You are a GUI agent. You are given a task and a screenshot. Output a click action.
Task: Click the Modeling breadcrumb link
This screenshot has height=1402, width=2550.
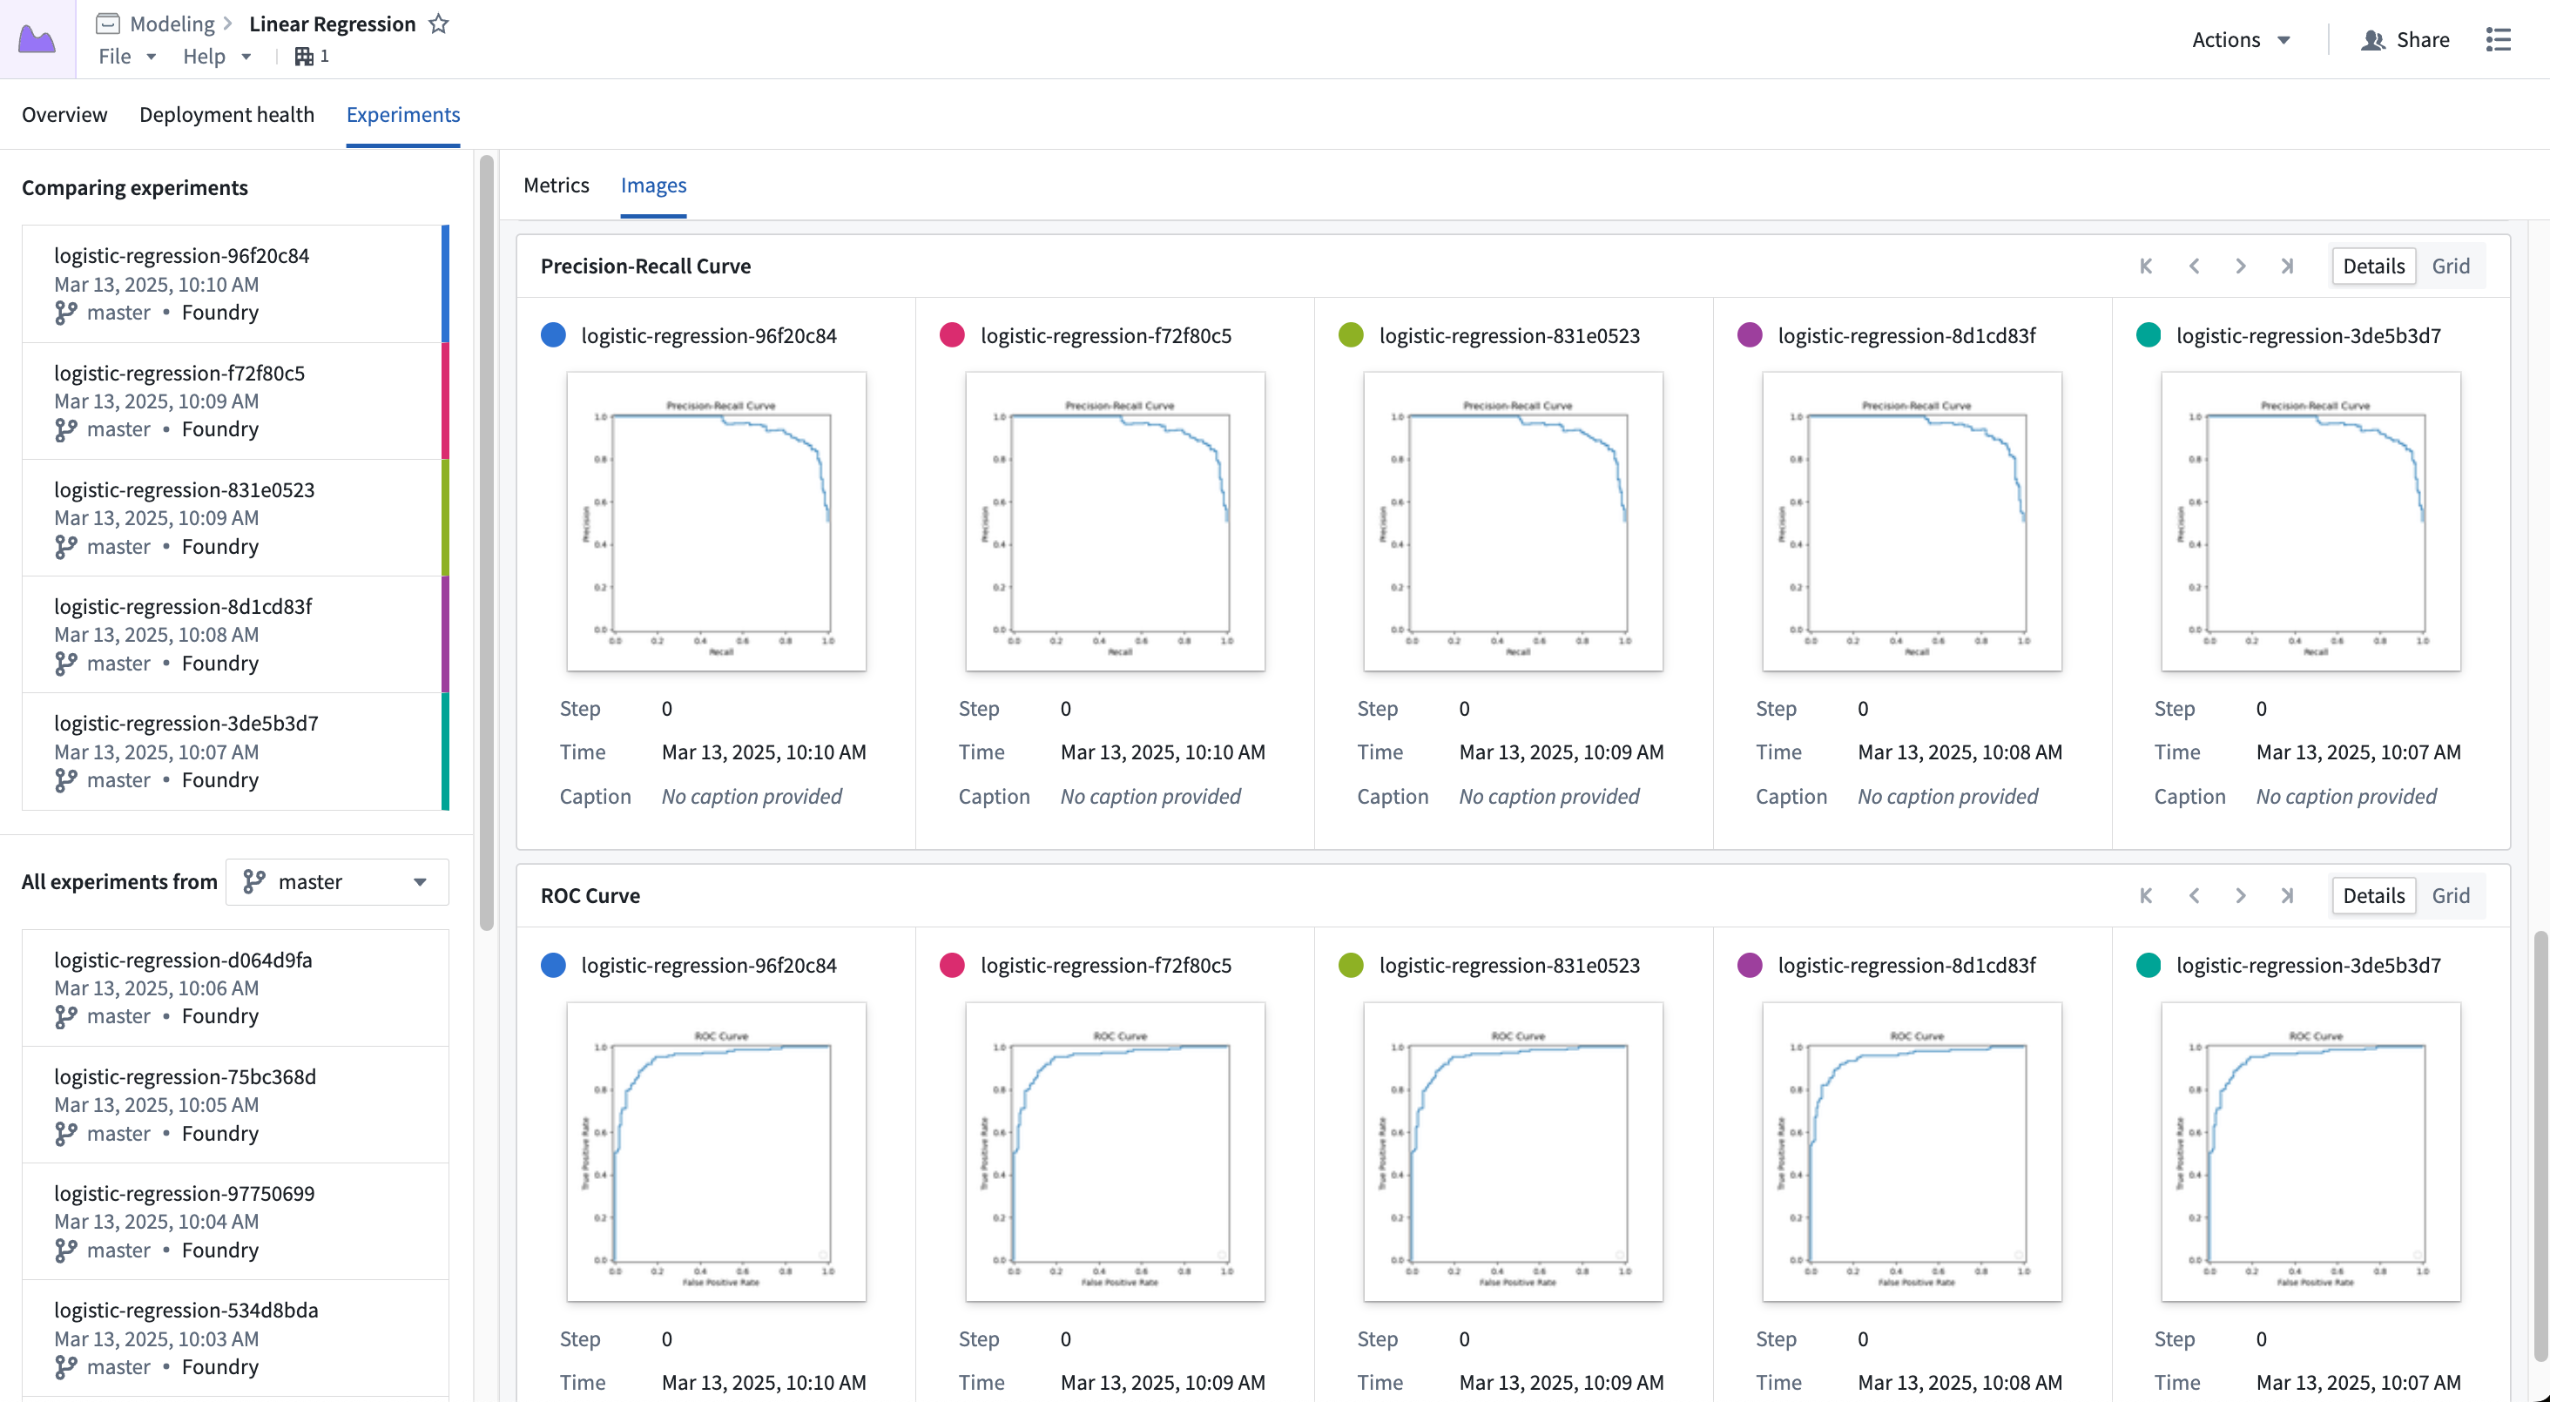click(172, 23)
